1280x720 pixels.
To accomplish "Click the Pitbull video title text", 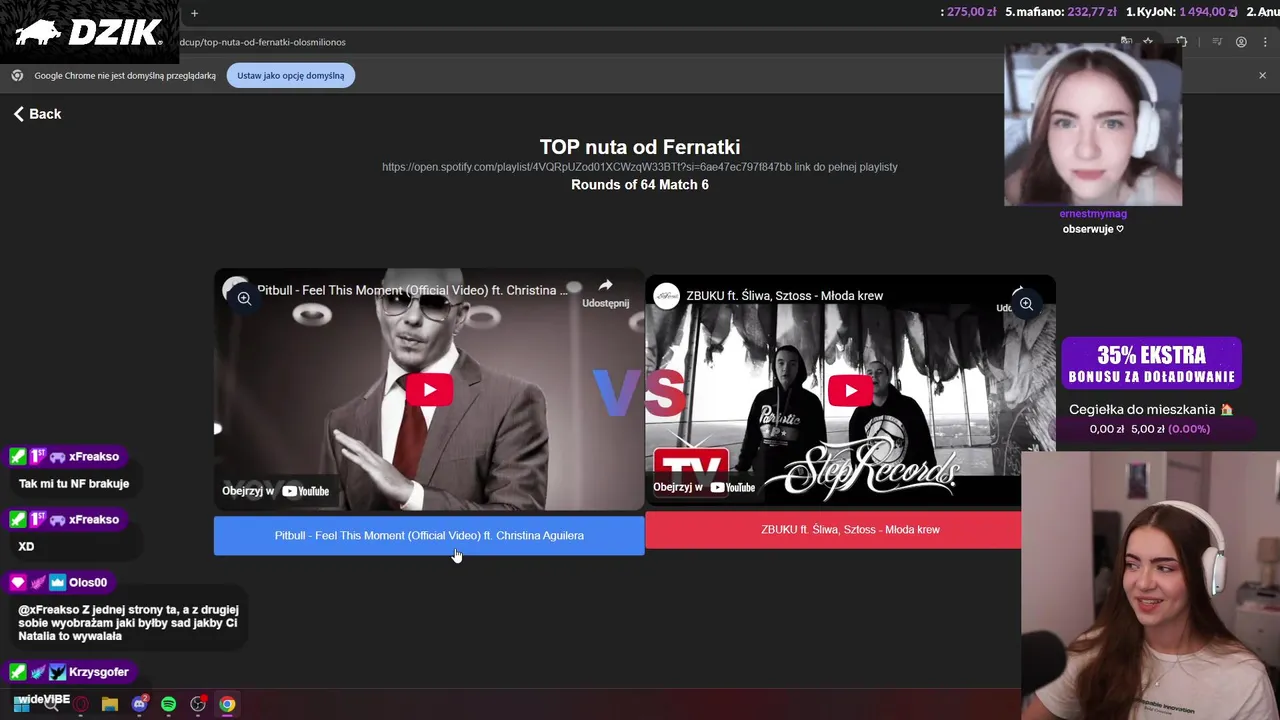I will click(x=412, y=290).
